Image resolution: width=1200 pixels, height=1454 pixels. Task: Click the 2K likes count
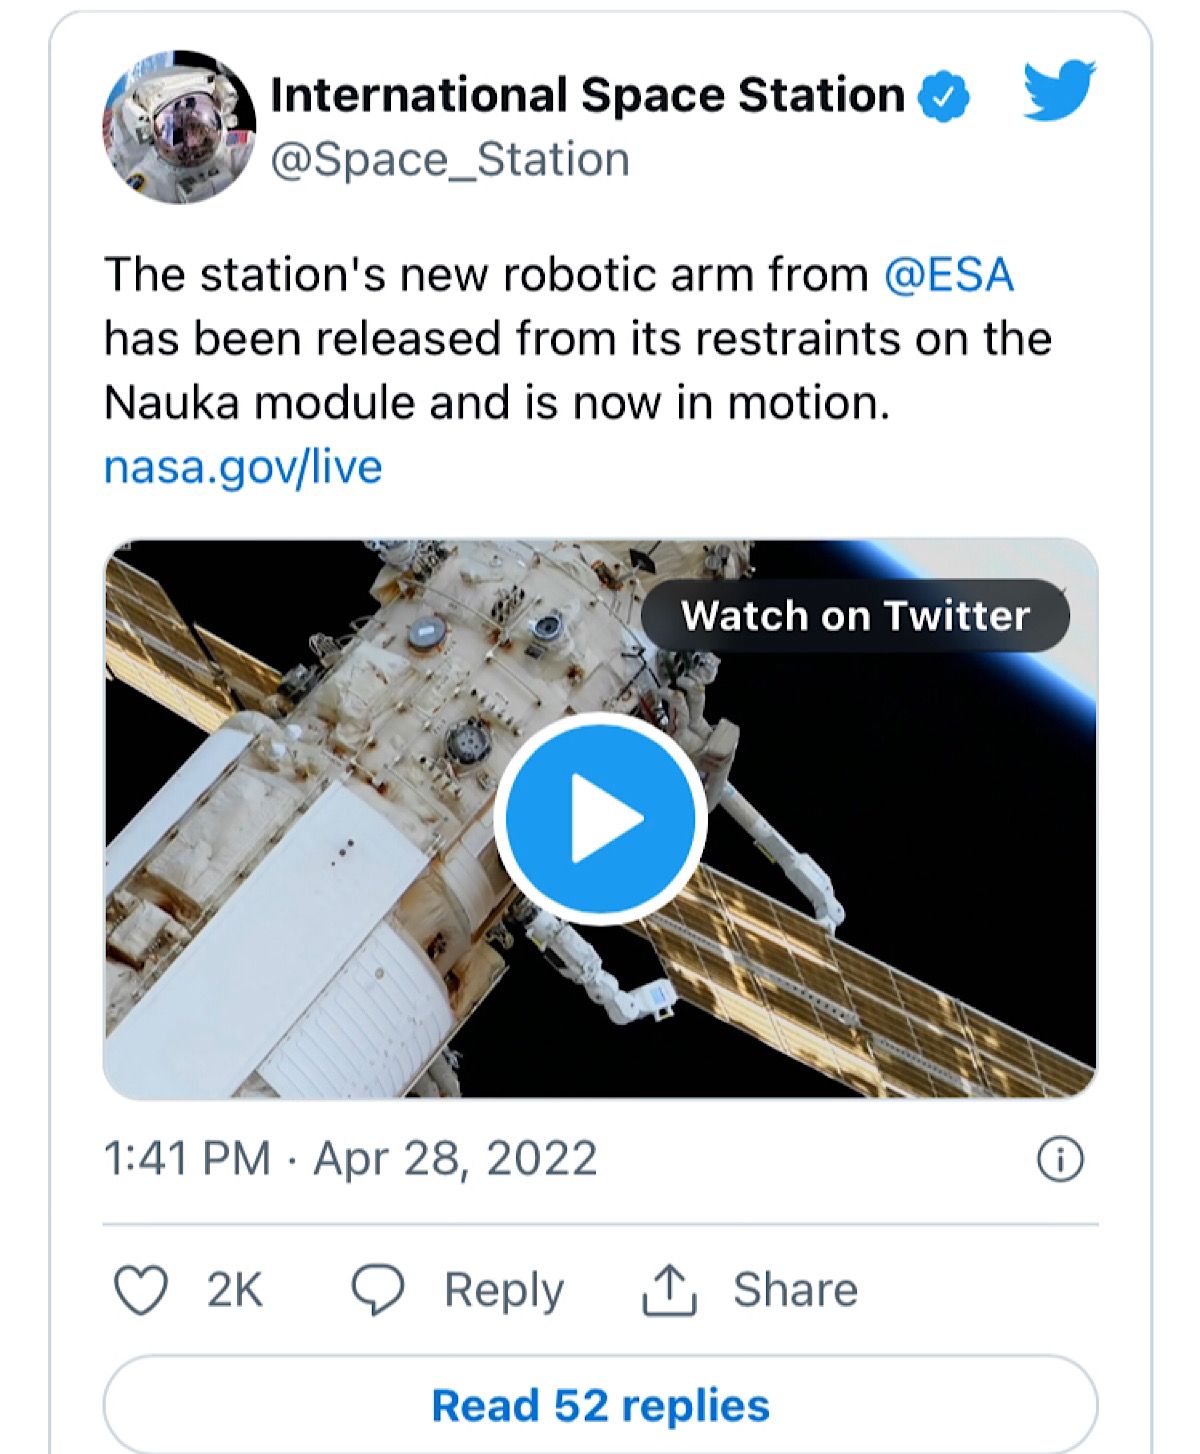234,1289
